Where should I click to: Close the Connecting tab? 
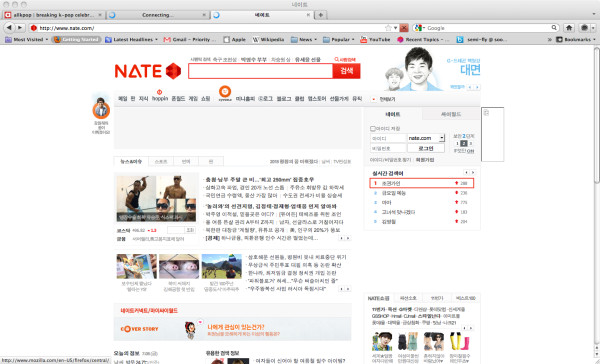[204, 15]
